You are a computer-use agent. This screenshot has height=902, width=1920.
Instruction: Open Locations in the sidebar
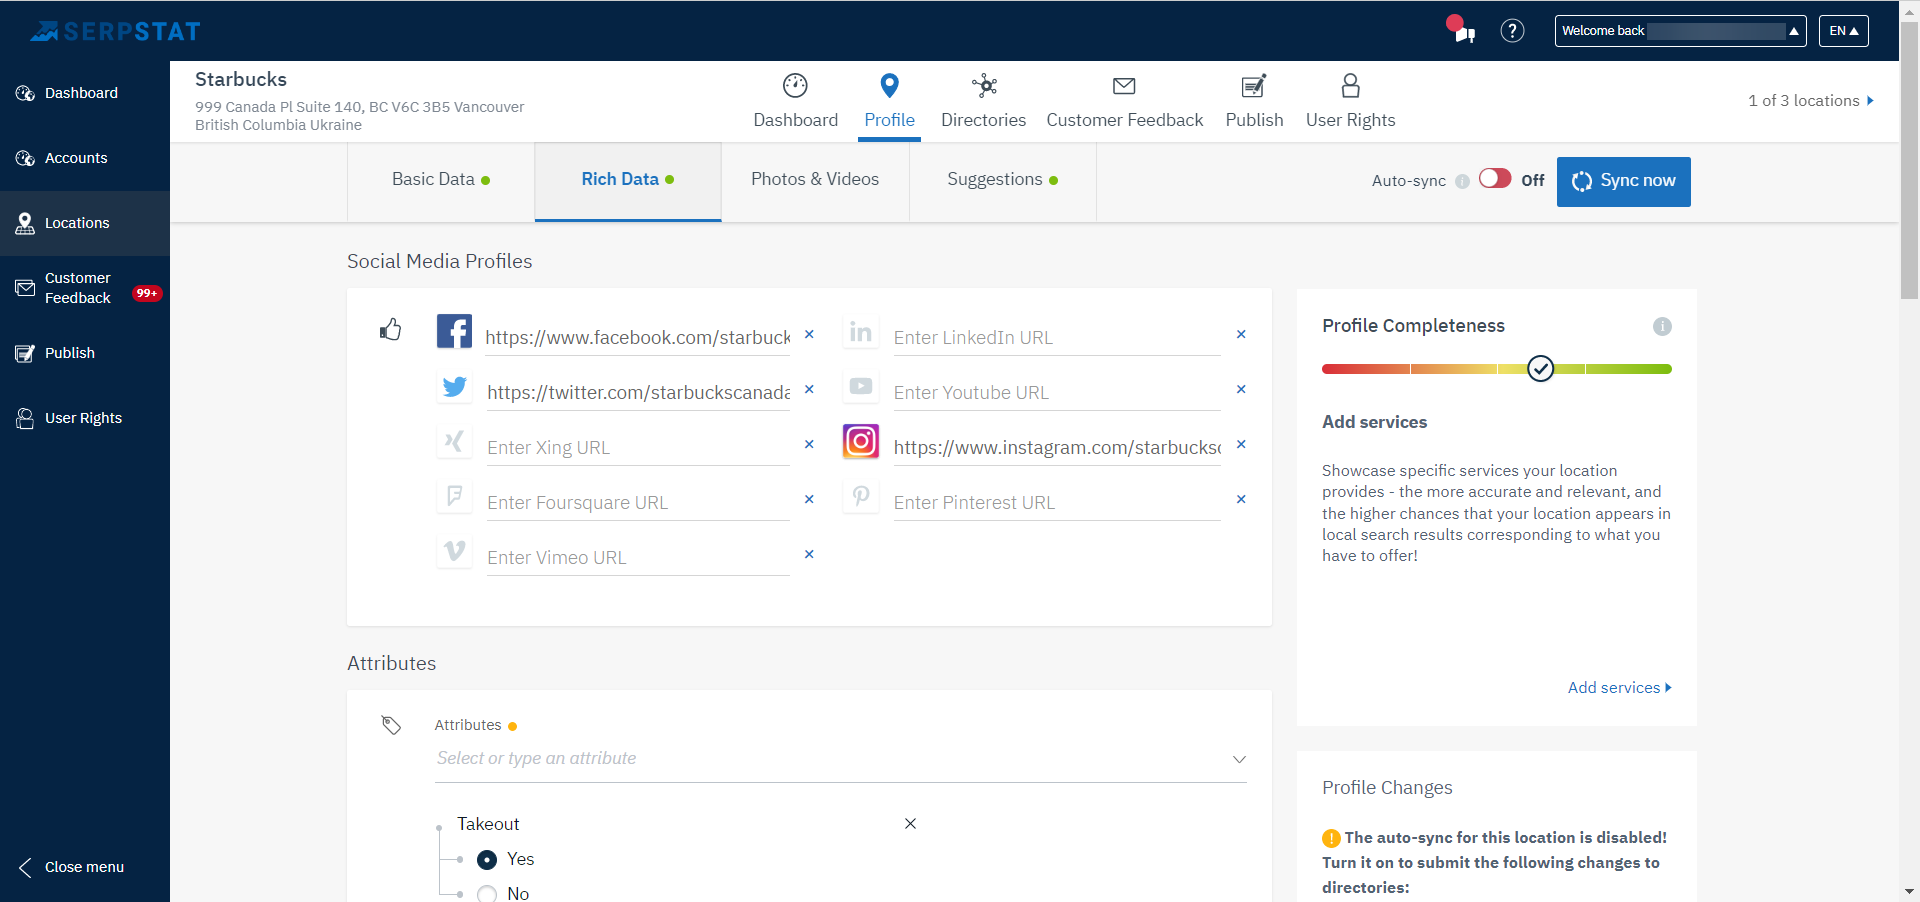pos(85,223)
